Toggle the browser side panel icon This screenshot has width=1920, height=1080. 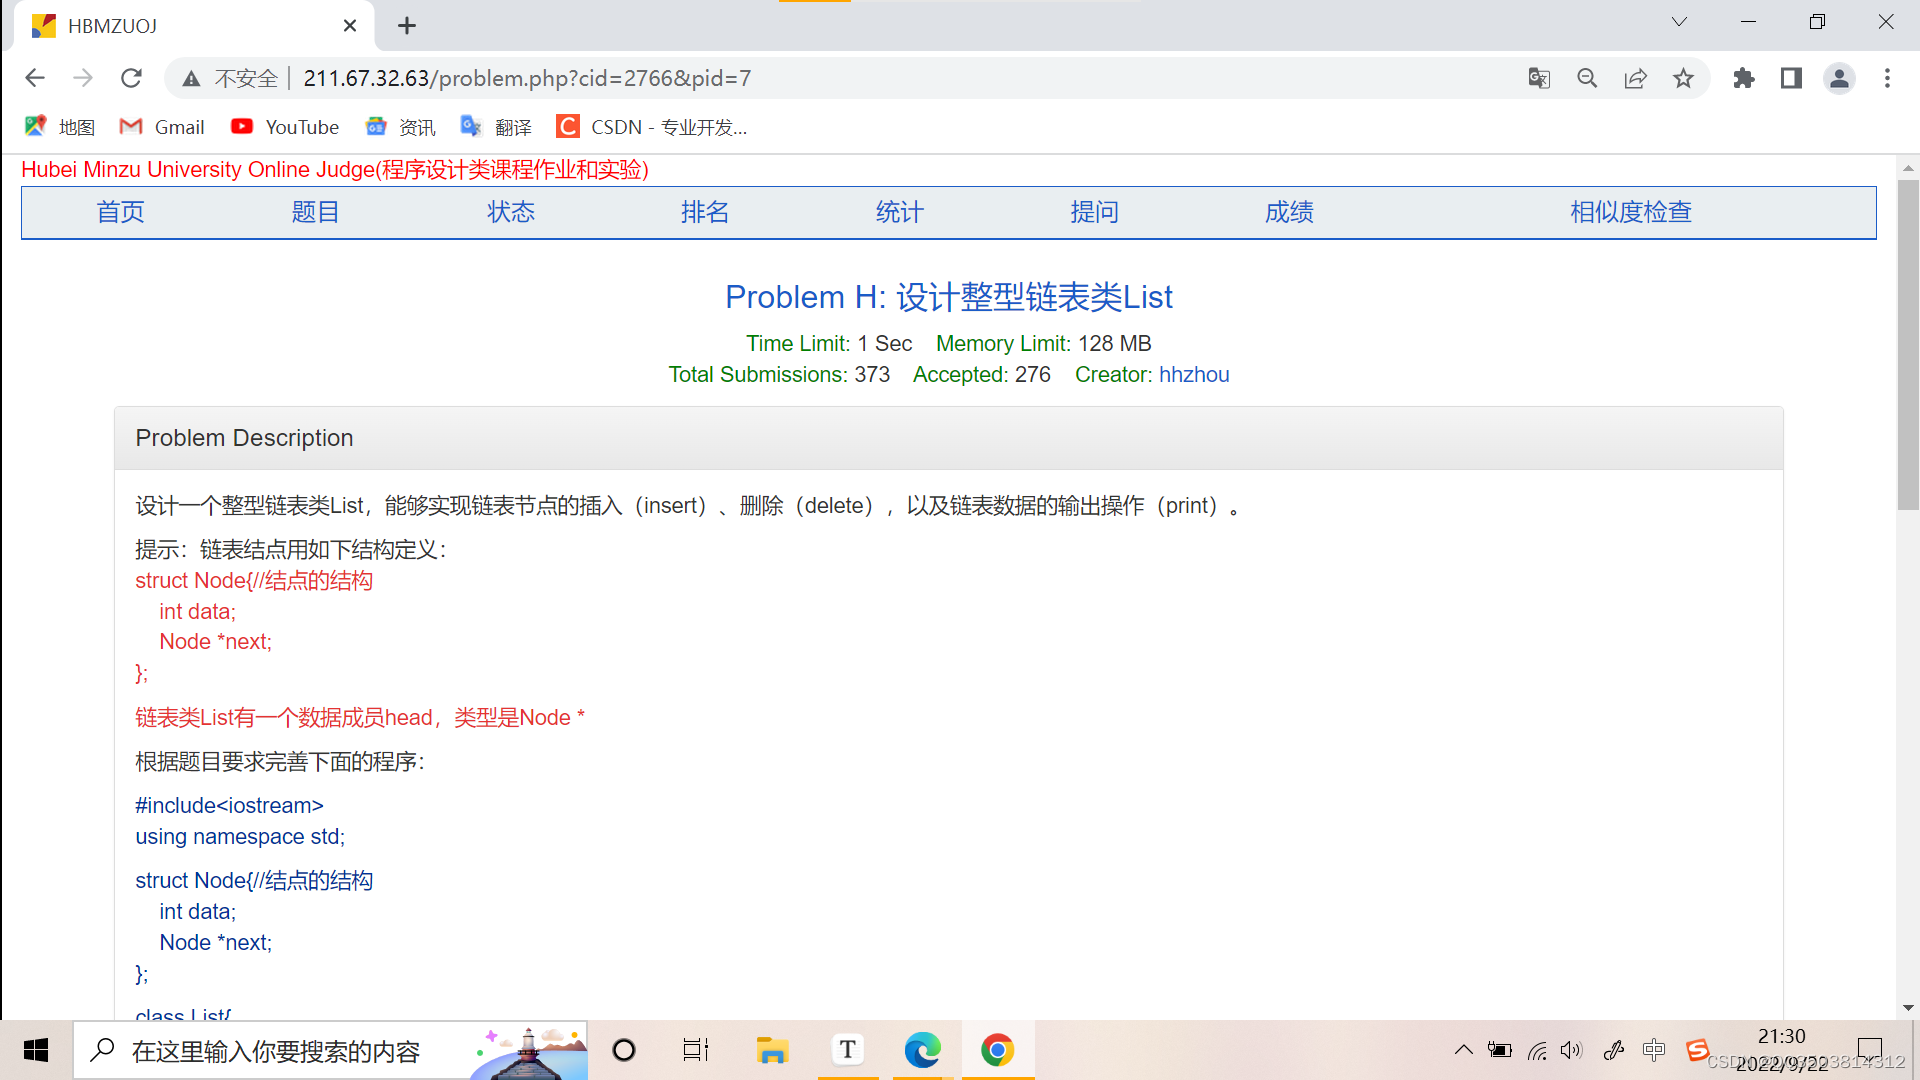(1791, 78)
